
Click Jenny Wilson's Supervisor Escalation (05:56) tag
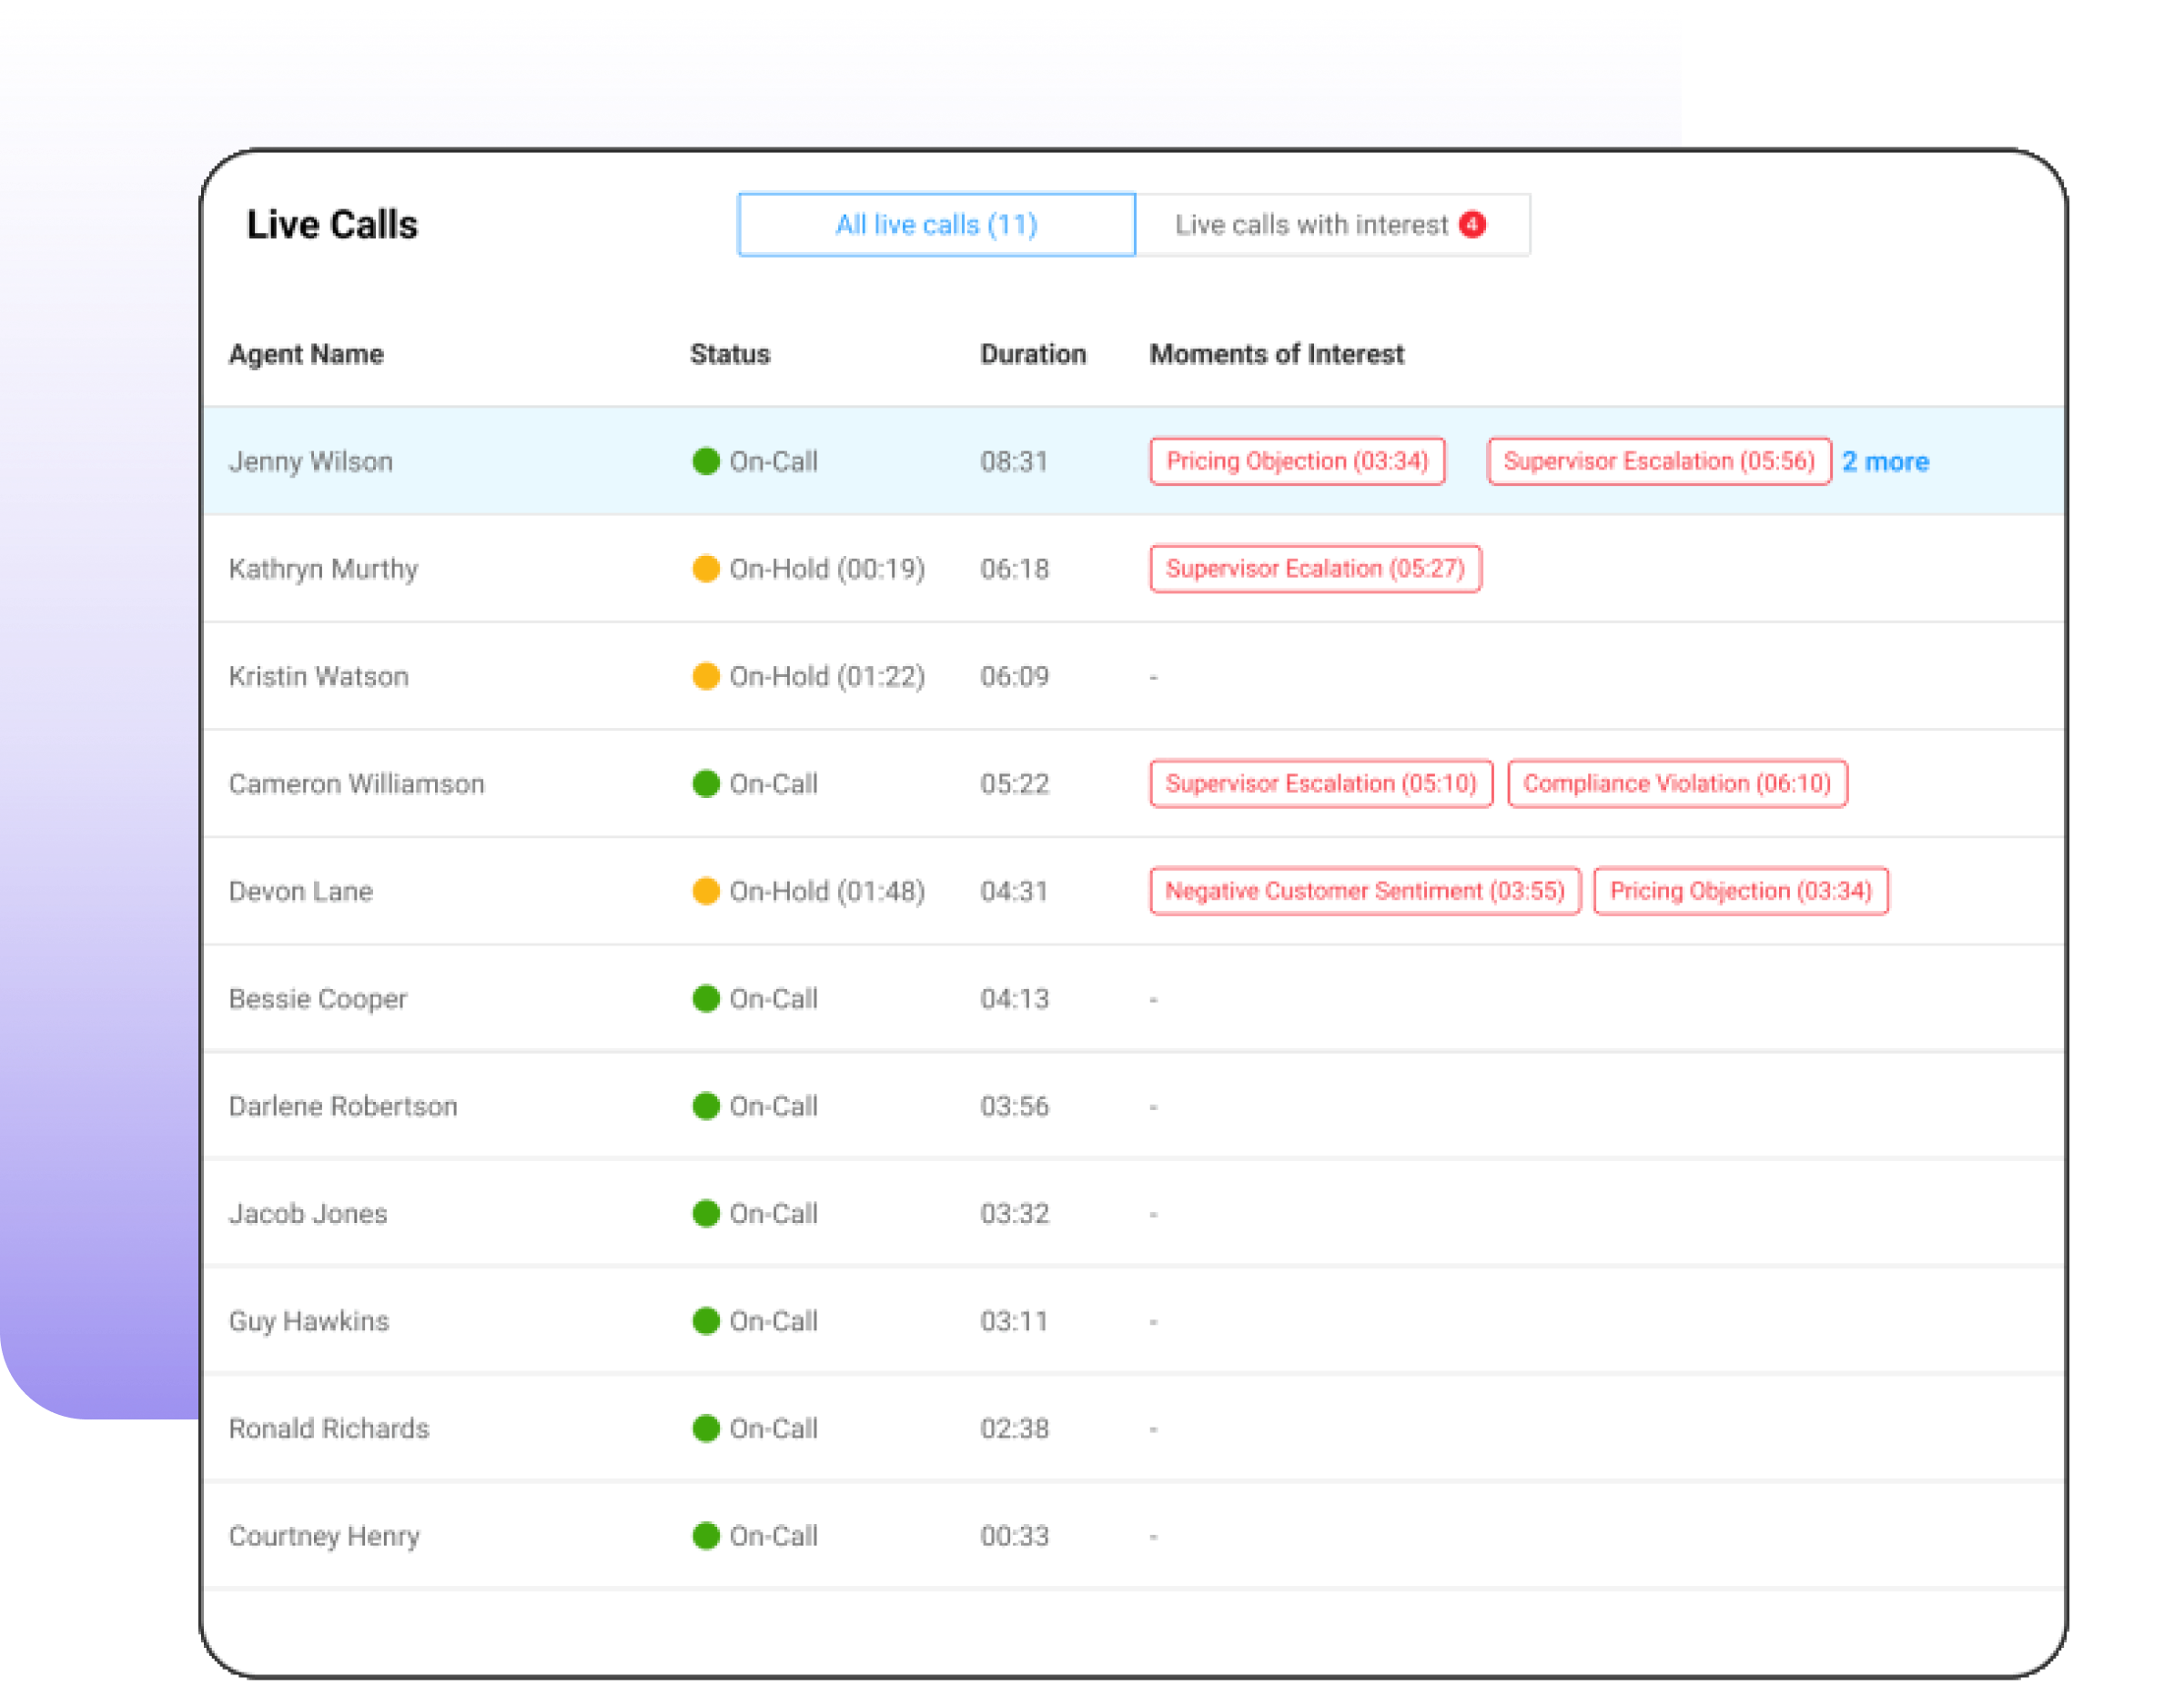pyautogui.click(x=1658, y=462)
